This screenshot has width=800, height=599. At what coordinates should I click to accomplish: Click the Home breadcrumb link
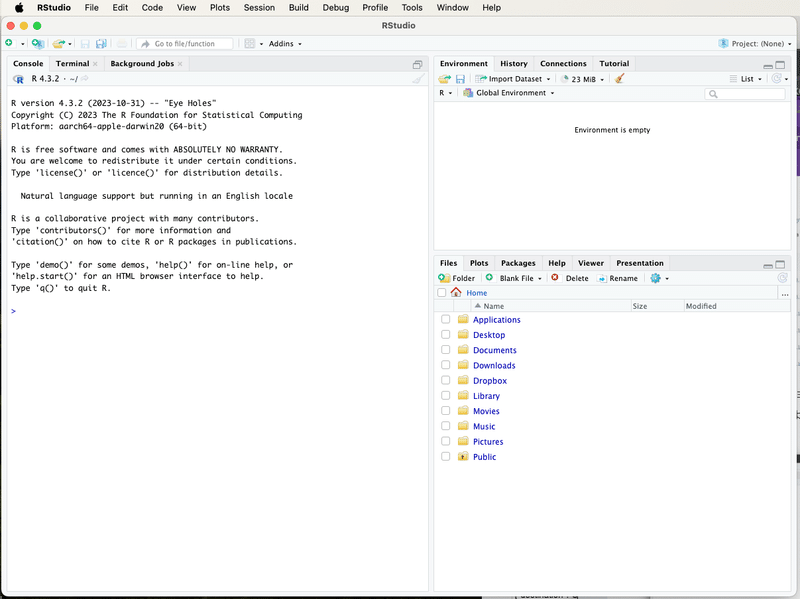477,293
